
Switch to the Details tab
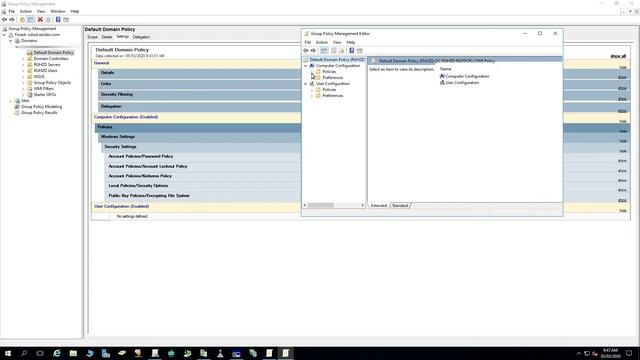[107, 37]
